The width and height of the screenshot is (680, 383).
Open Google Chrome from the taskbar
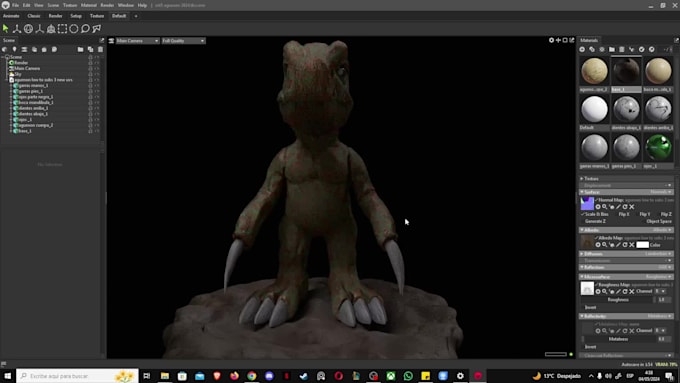(x=252, y=376)
